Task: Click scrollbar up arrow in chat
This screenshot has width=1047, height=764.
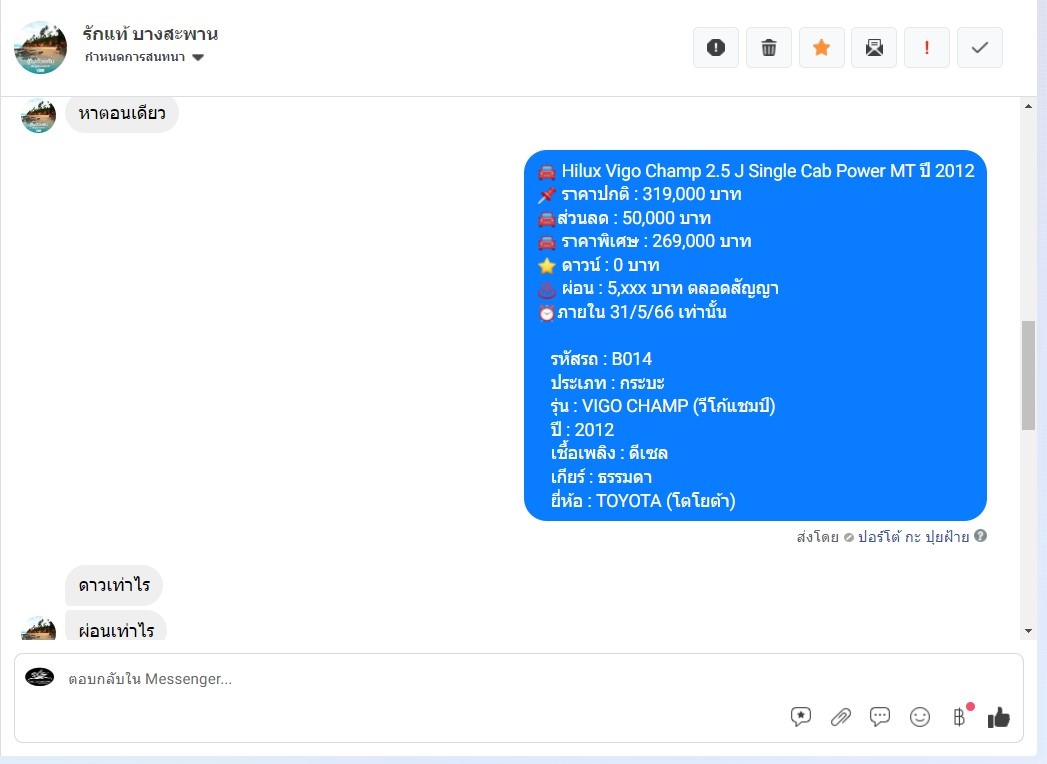Action: tap(1028, 106)
